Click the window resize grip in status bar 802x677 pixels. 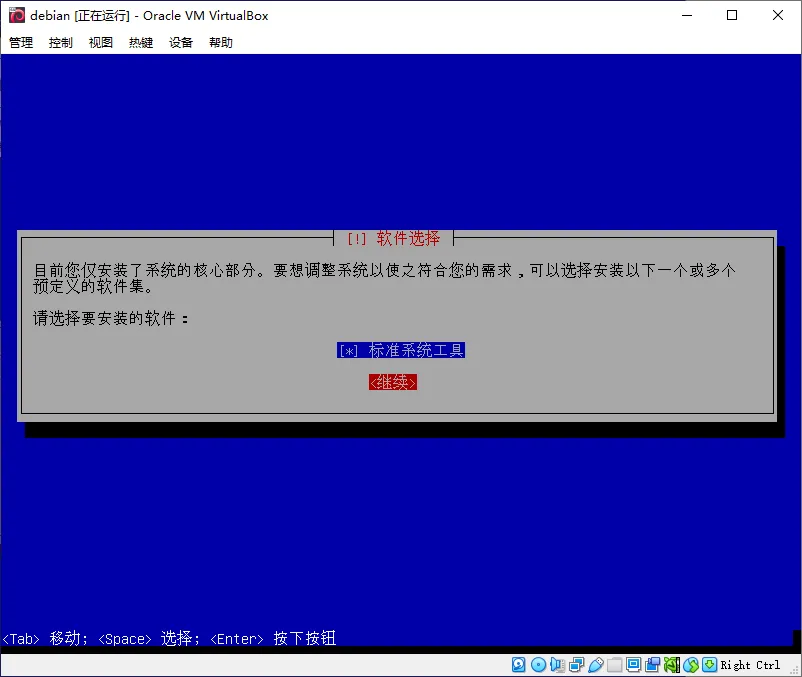(794, 670)
